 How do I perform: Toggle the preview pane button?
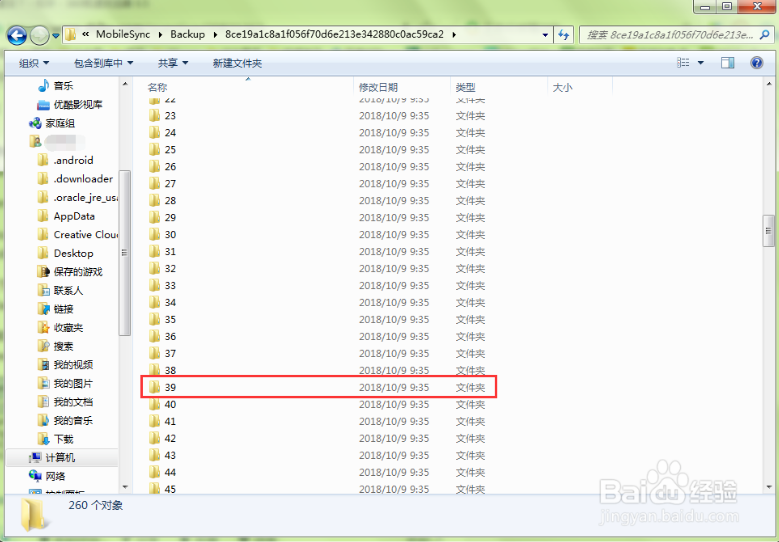click(728, 63)
